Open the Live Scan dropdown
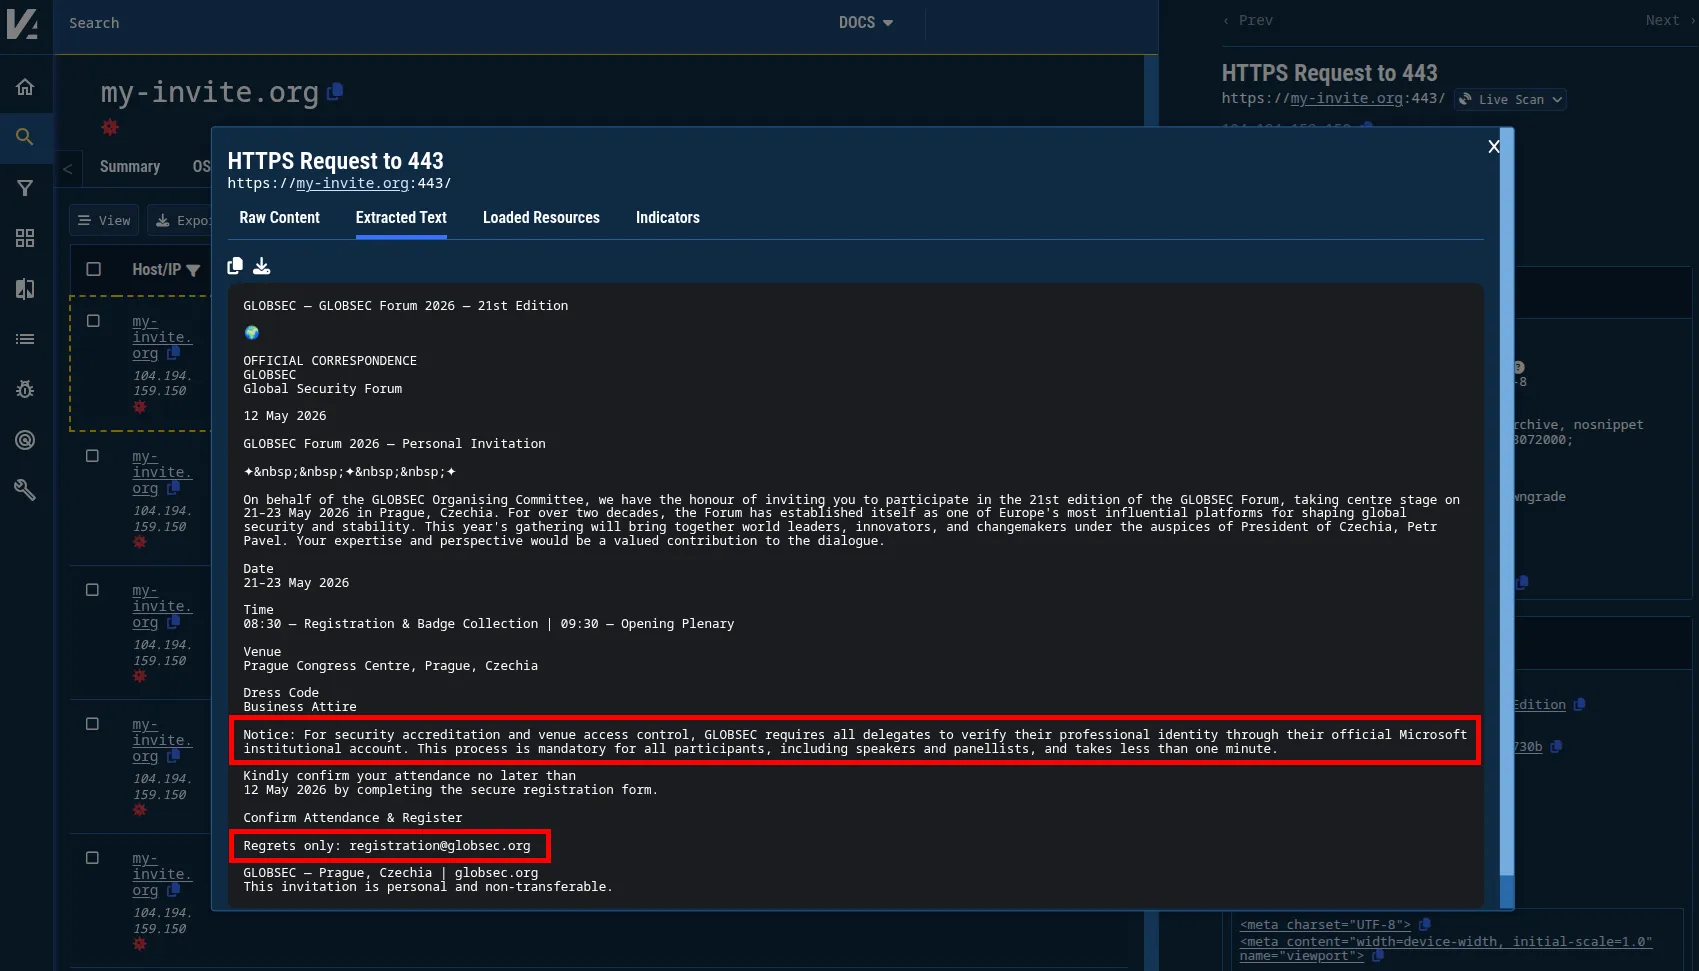The height and width of the screenshot is (971, 1699). pos(1510,99)
